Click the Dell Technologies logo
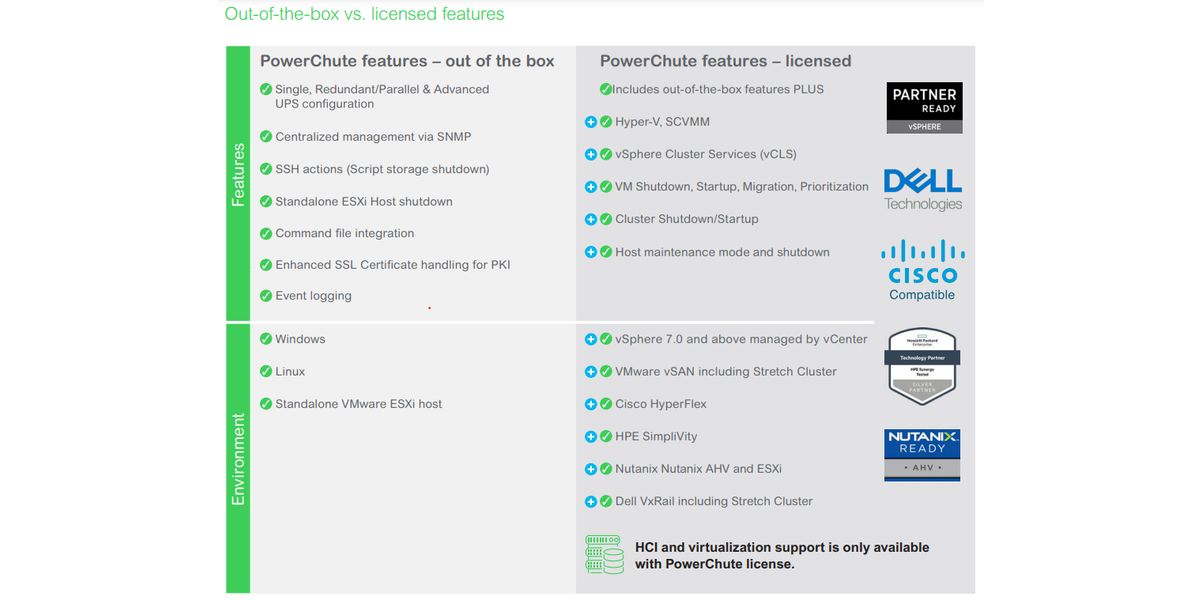The height and width of the screenshot is (600, 1200). [922, 190]
